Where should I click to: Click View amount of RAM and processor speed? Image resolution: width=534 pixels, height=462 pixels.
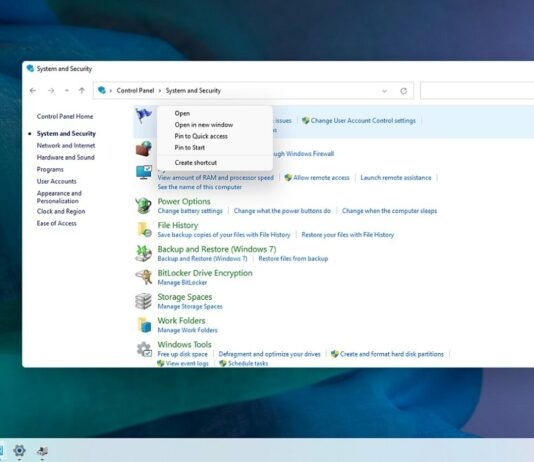coord(216,178)
